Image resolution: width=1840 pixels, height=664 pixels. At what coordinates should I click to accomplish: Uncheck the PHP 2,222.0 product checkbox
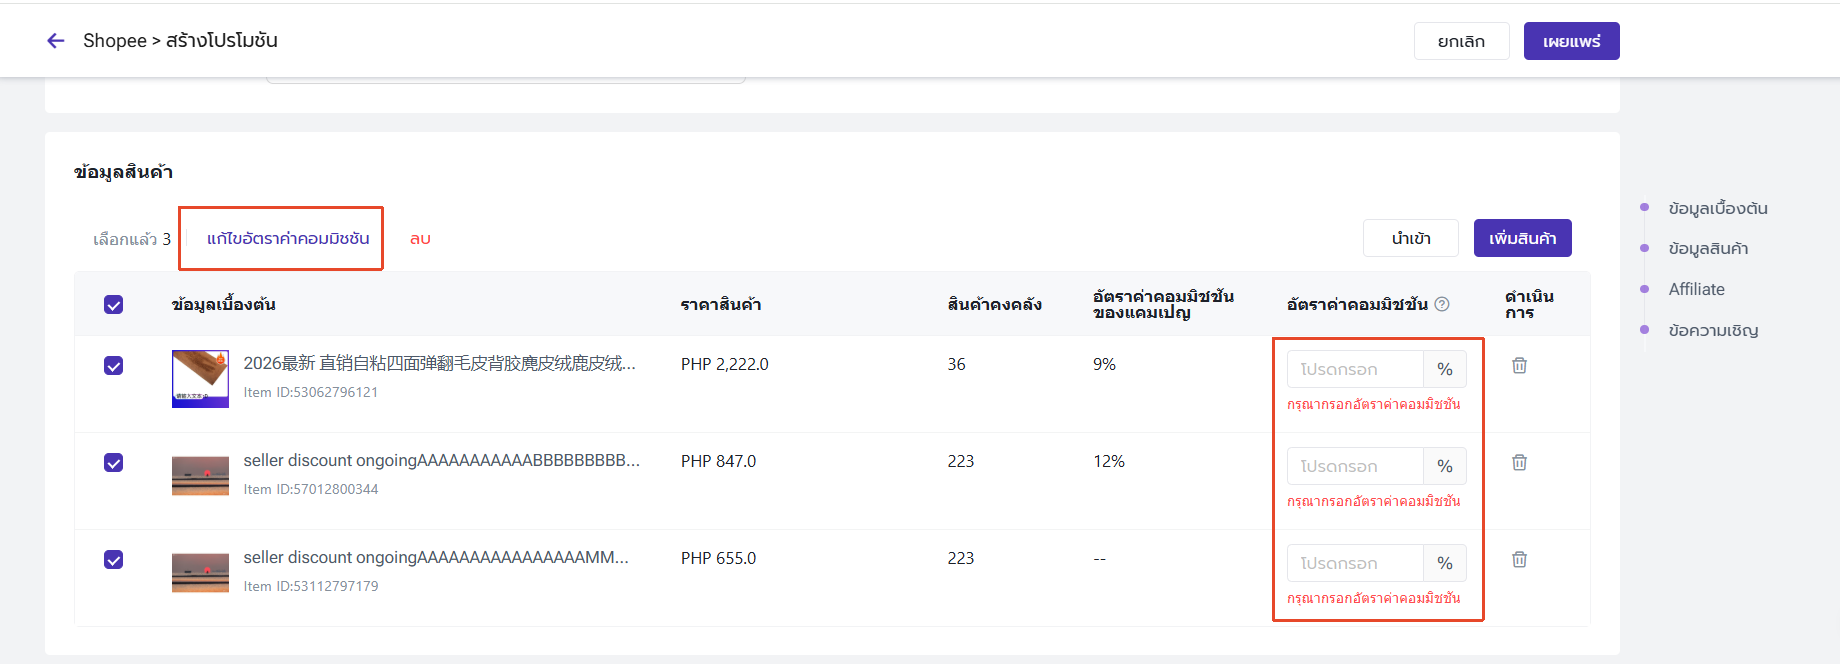click(114, 365)
